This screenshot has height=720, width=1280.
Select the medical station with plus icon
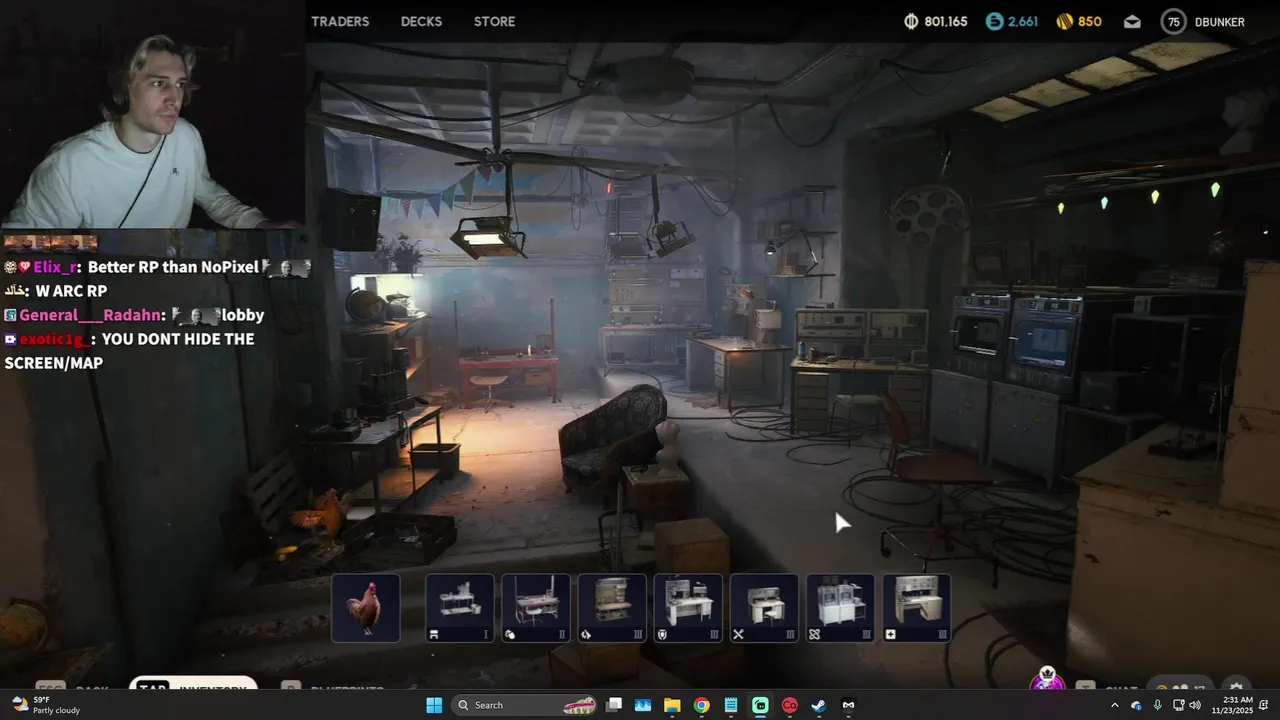916,608
